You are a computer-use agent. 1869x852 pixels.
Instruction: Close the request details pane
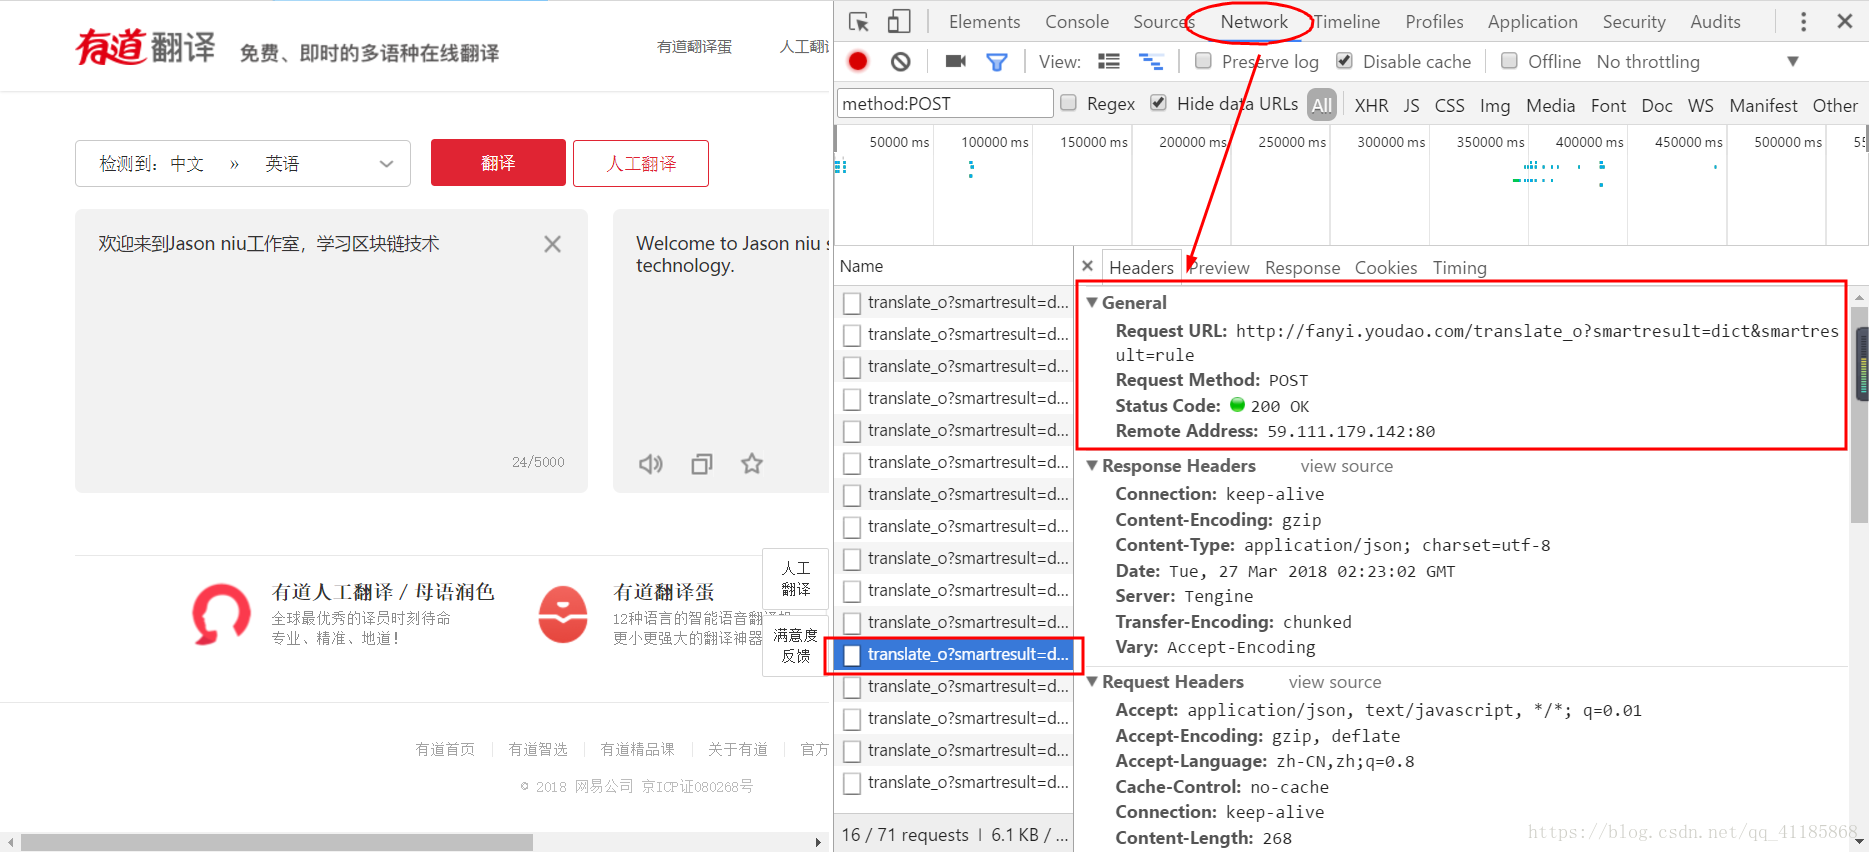click(1087, 266)
